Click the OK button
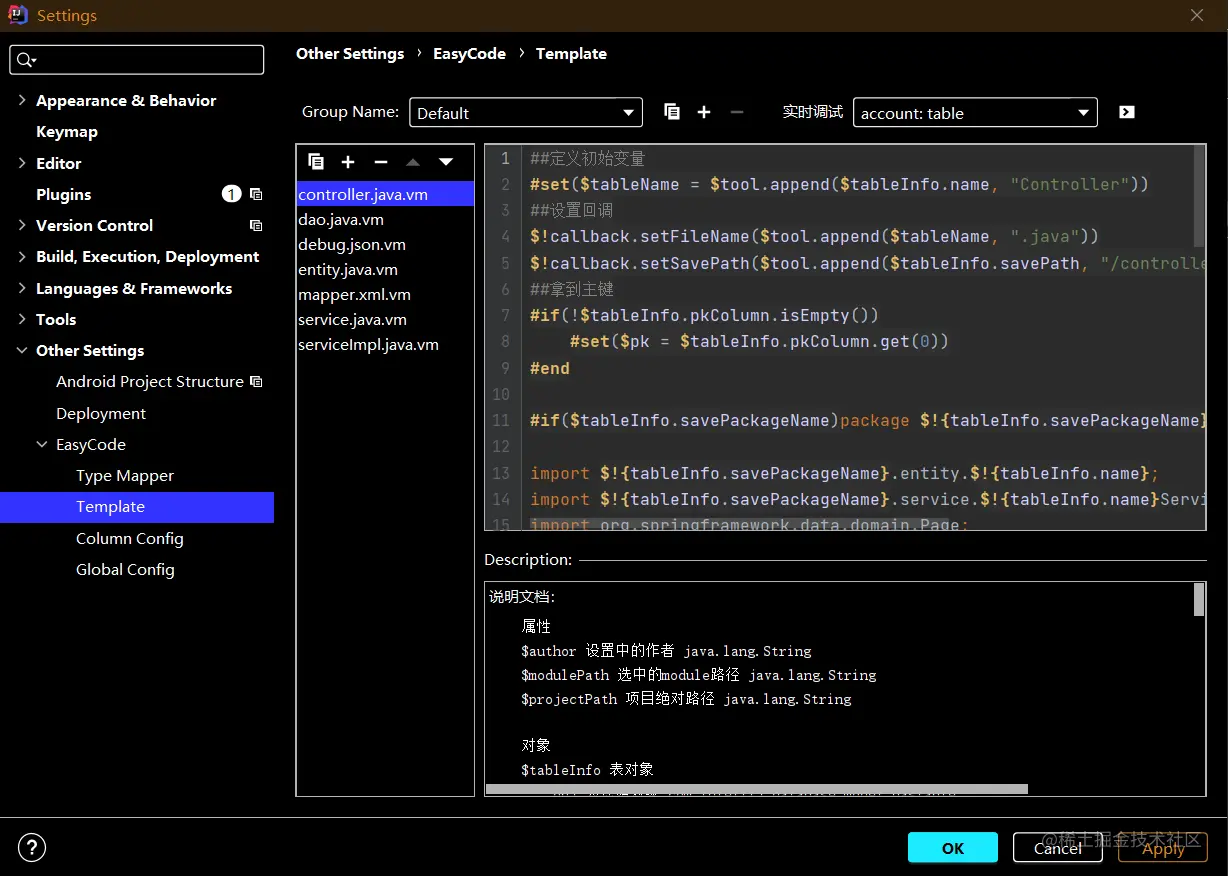The width and height of the screenshot is (1228, 876). click(x=953, y=847)
